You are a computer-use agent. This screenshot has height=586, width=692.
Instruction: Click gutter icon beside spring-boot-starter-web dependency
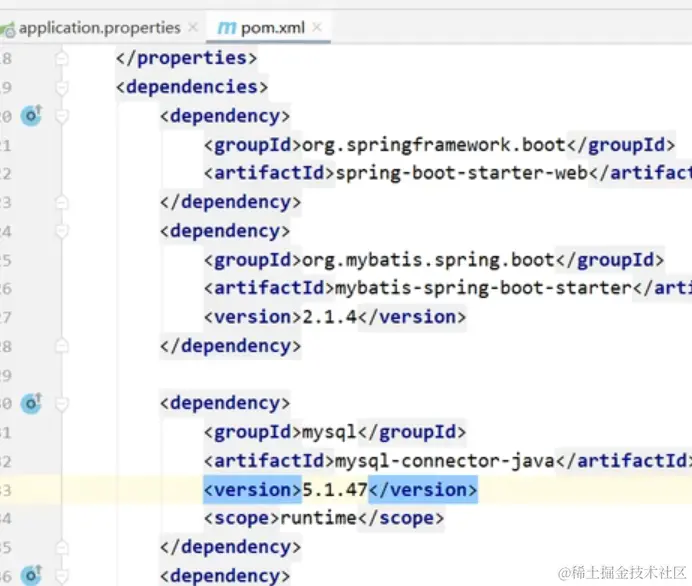pos(31,116)
